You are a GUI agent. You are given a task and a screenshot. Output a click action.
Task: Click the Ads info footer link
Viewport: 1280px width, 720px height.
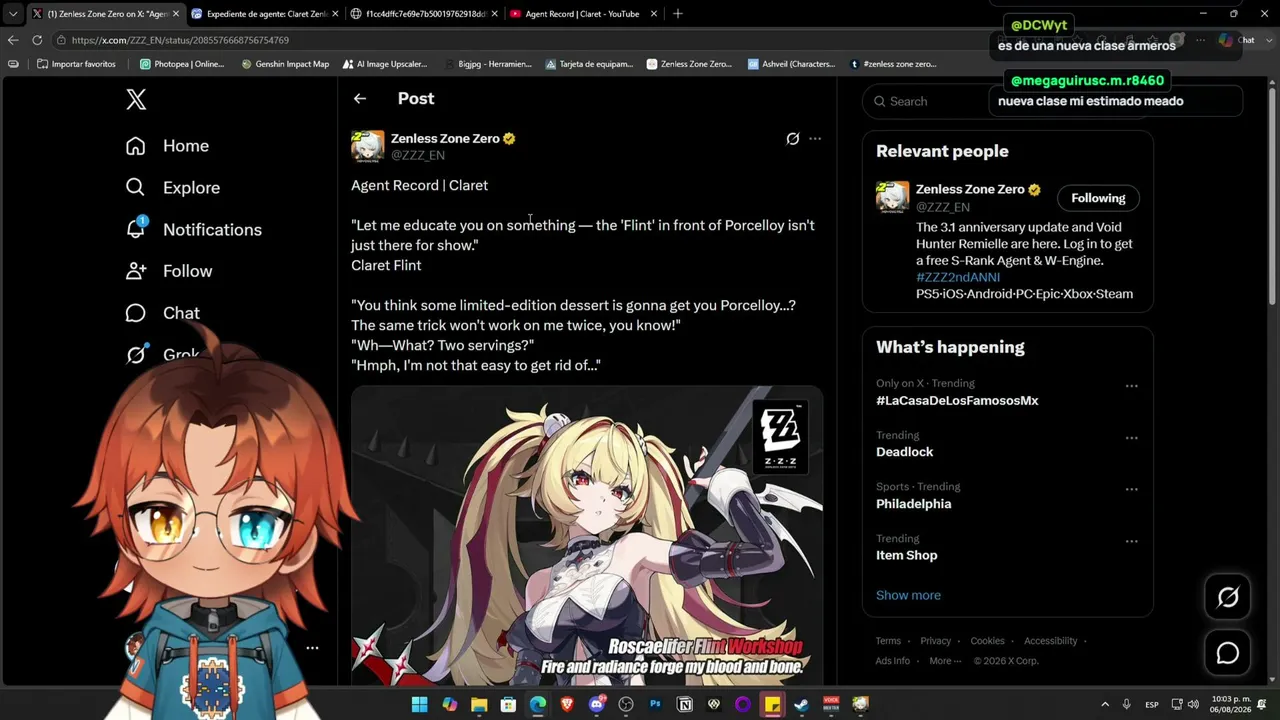coord(893,661)
